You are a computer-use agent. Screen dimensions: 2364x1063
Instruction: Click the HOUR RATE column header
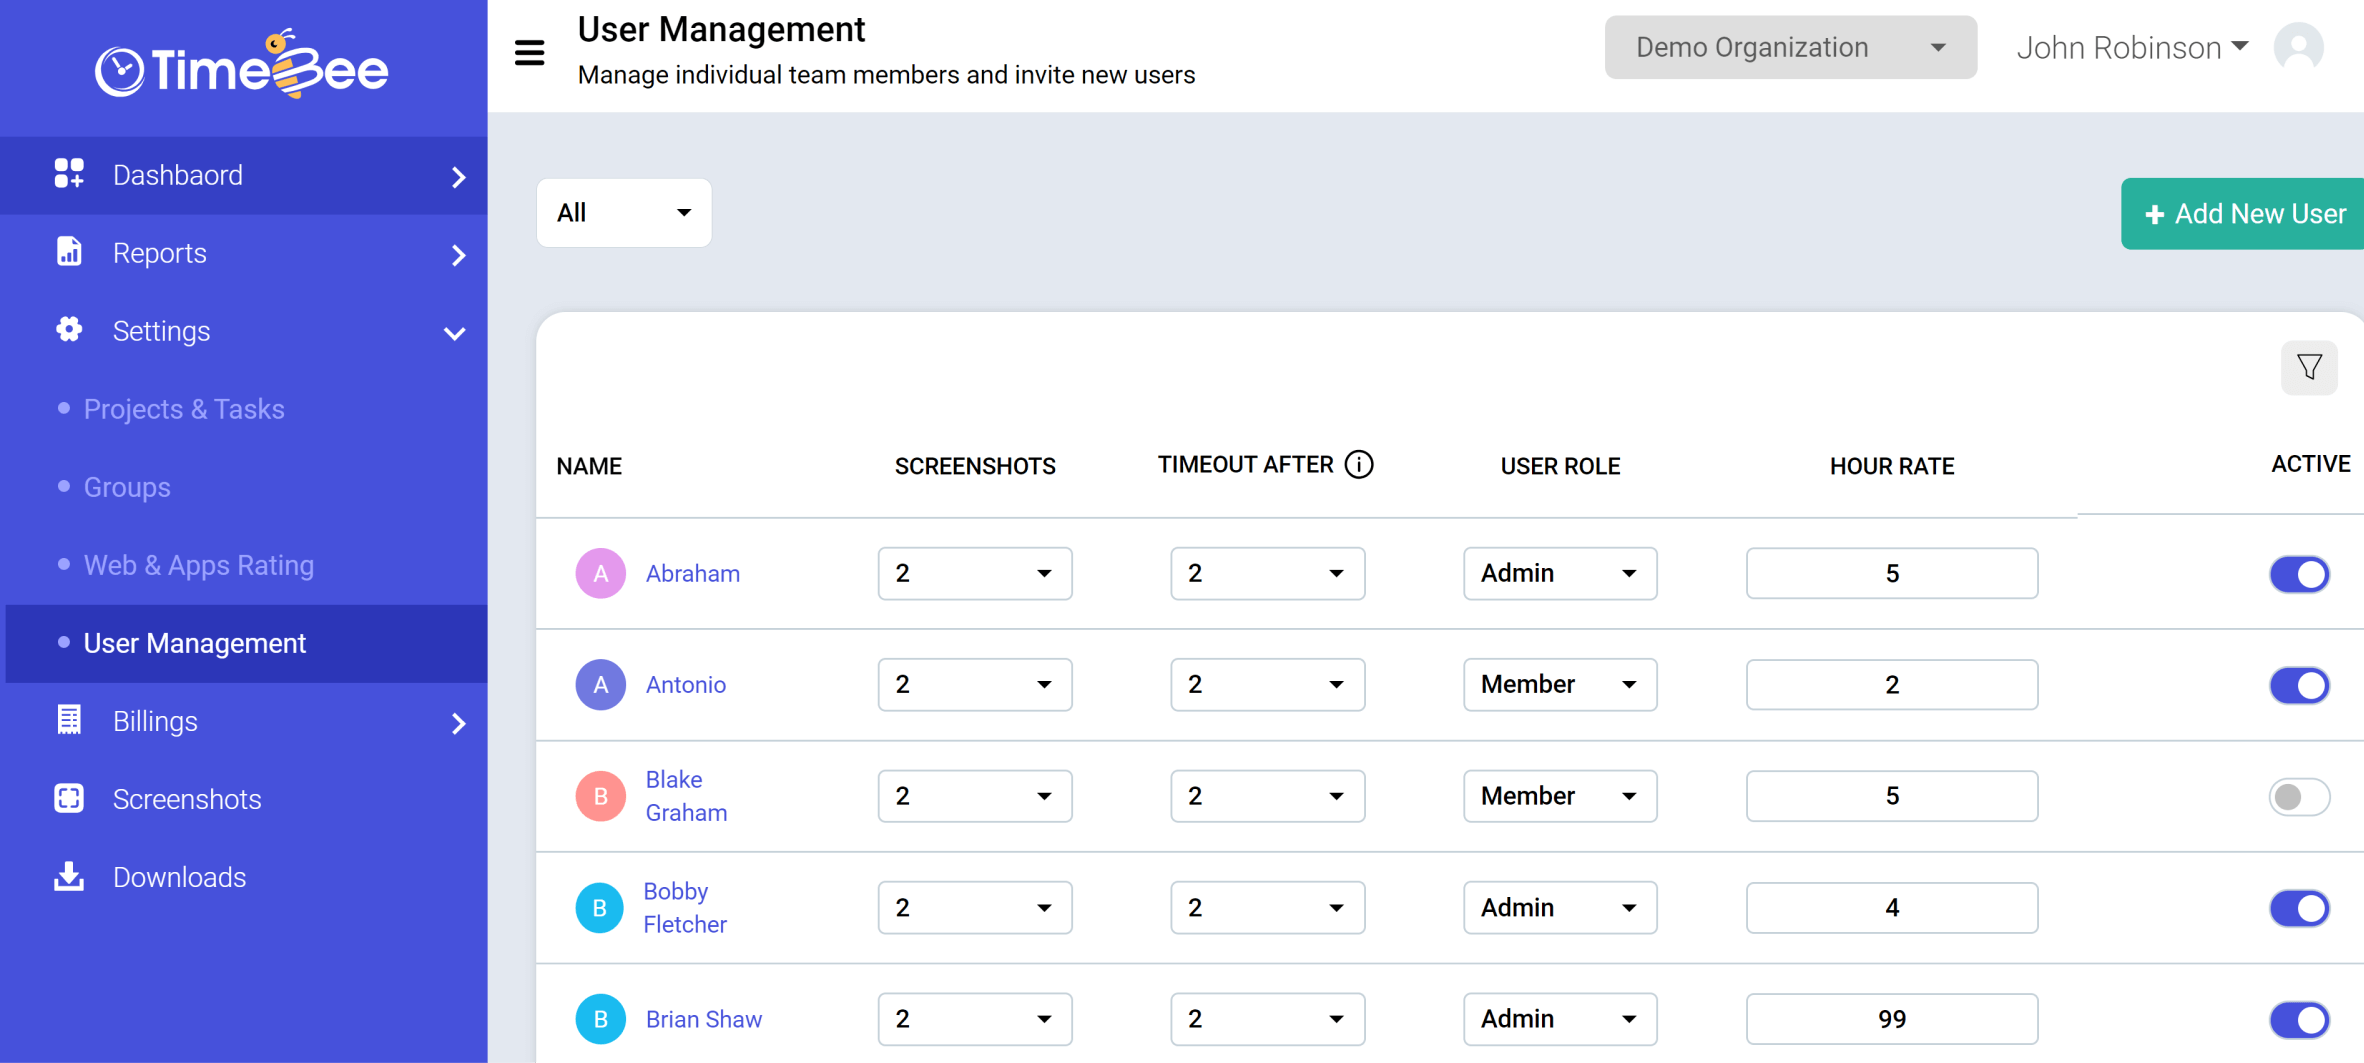1892,466
